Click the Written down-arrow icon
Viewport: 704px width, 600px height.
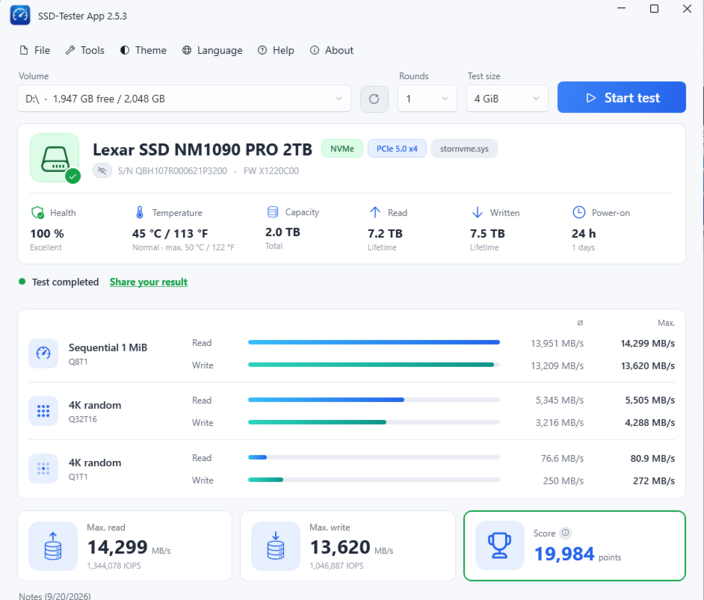[477, 212]
